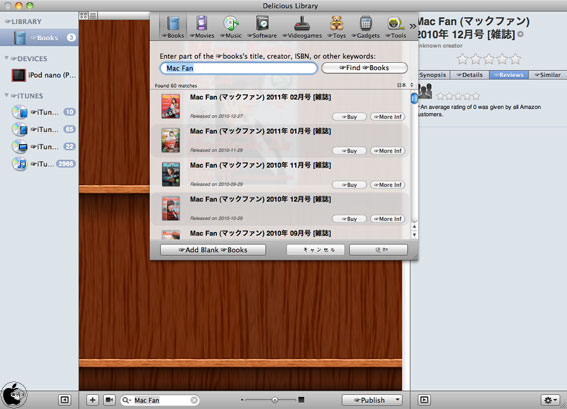Buy Mac Fan 2010年 12月号

tap(349, 219)
